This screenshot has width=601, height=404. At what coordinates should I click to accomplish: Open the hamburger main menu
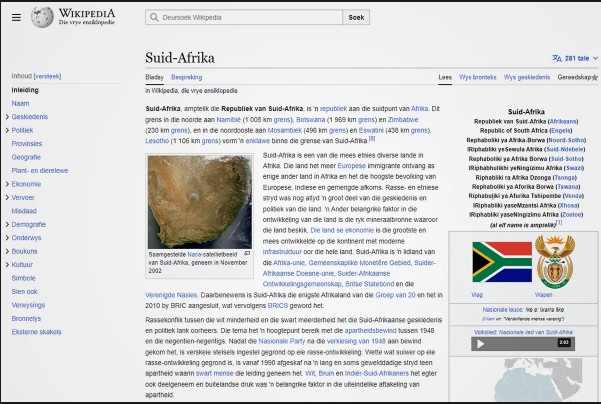point(15,17)
